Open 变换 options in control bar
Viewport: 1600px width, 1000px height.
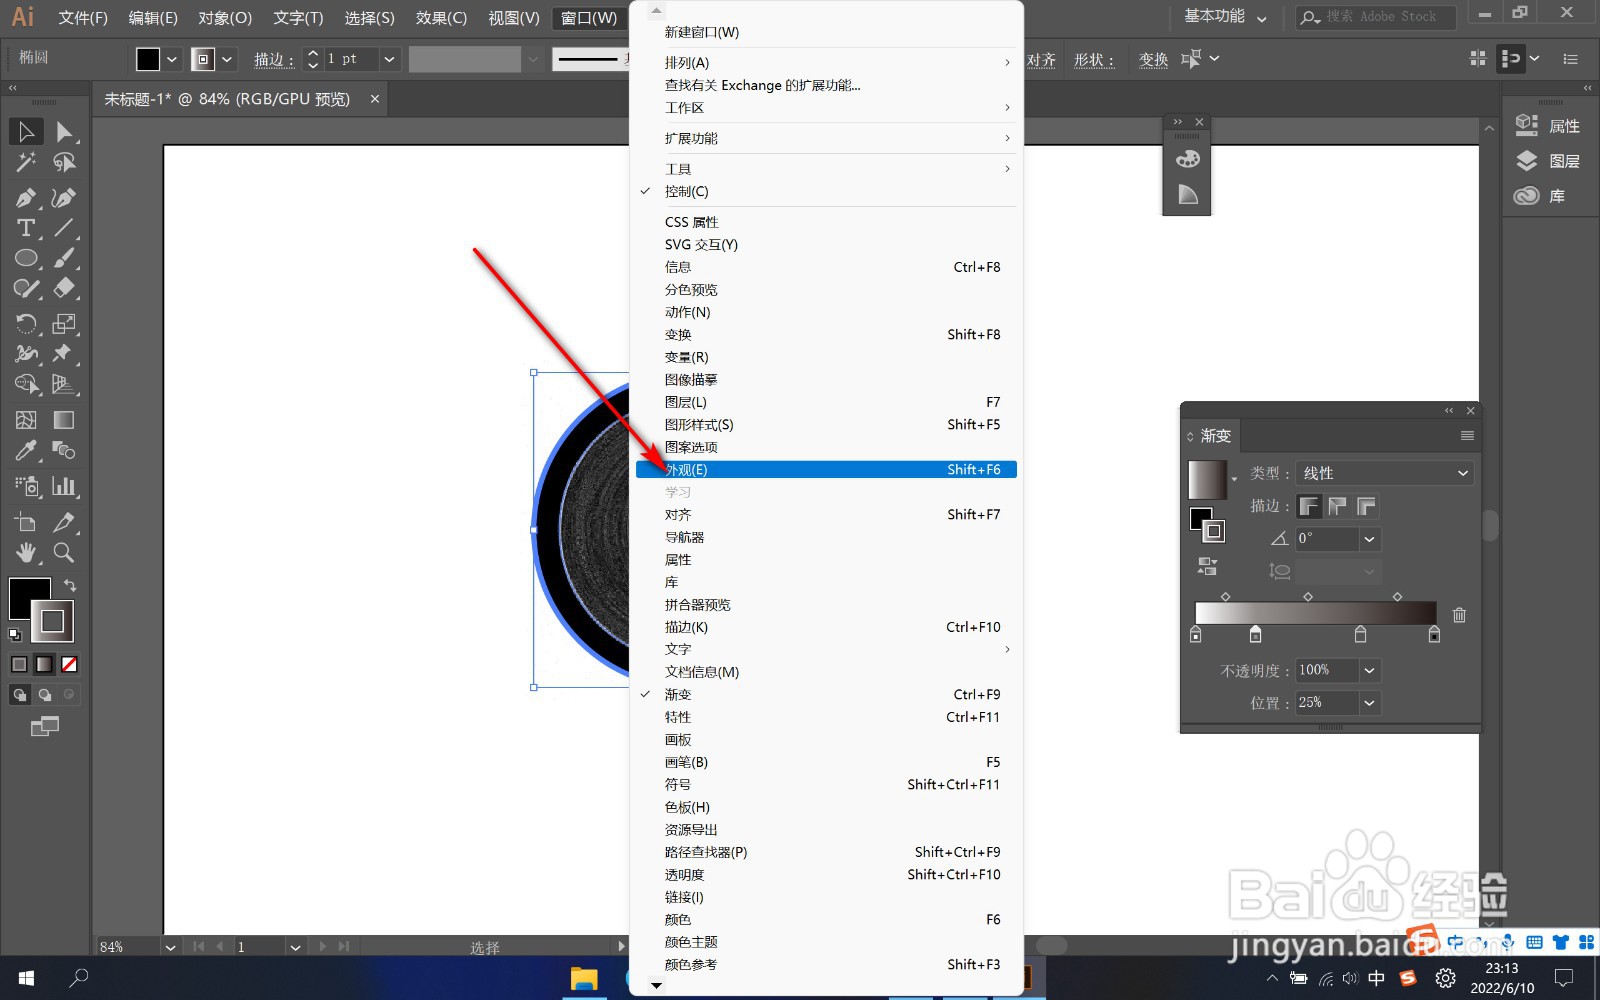coord(1153,60)
